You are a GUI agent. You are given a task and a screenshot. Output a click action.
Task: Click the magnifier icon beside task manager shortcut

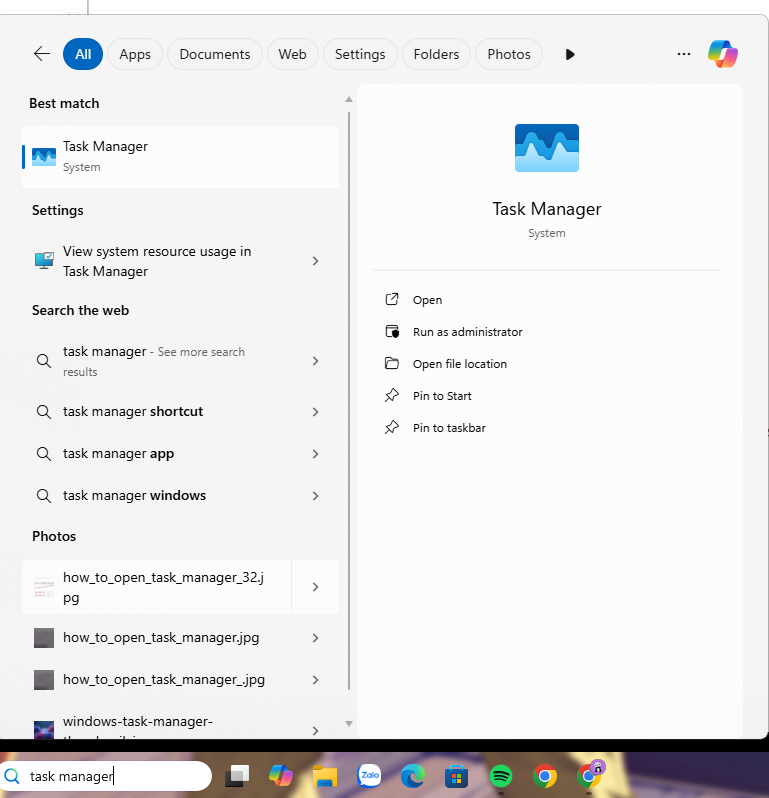(x=44, y=412)
